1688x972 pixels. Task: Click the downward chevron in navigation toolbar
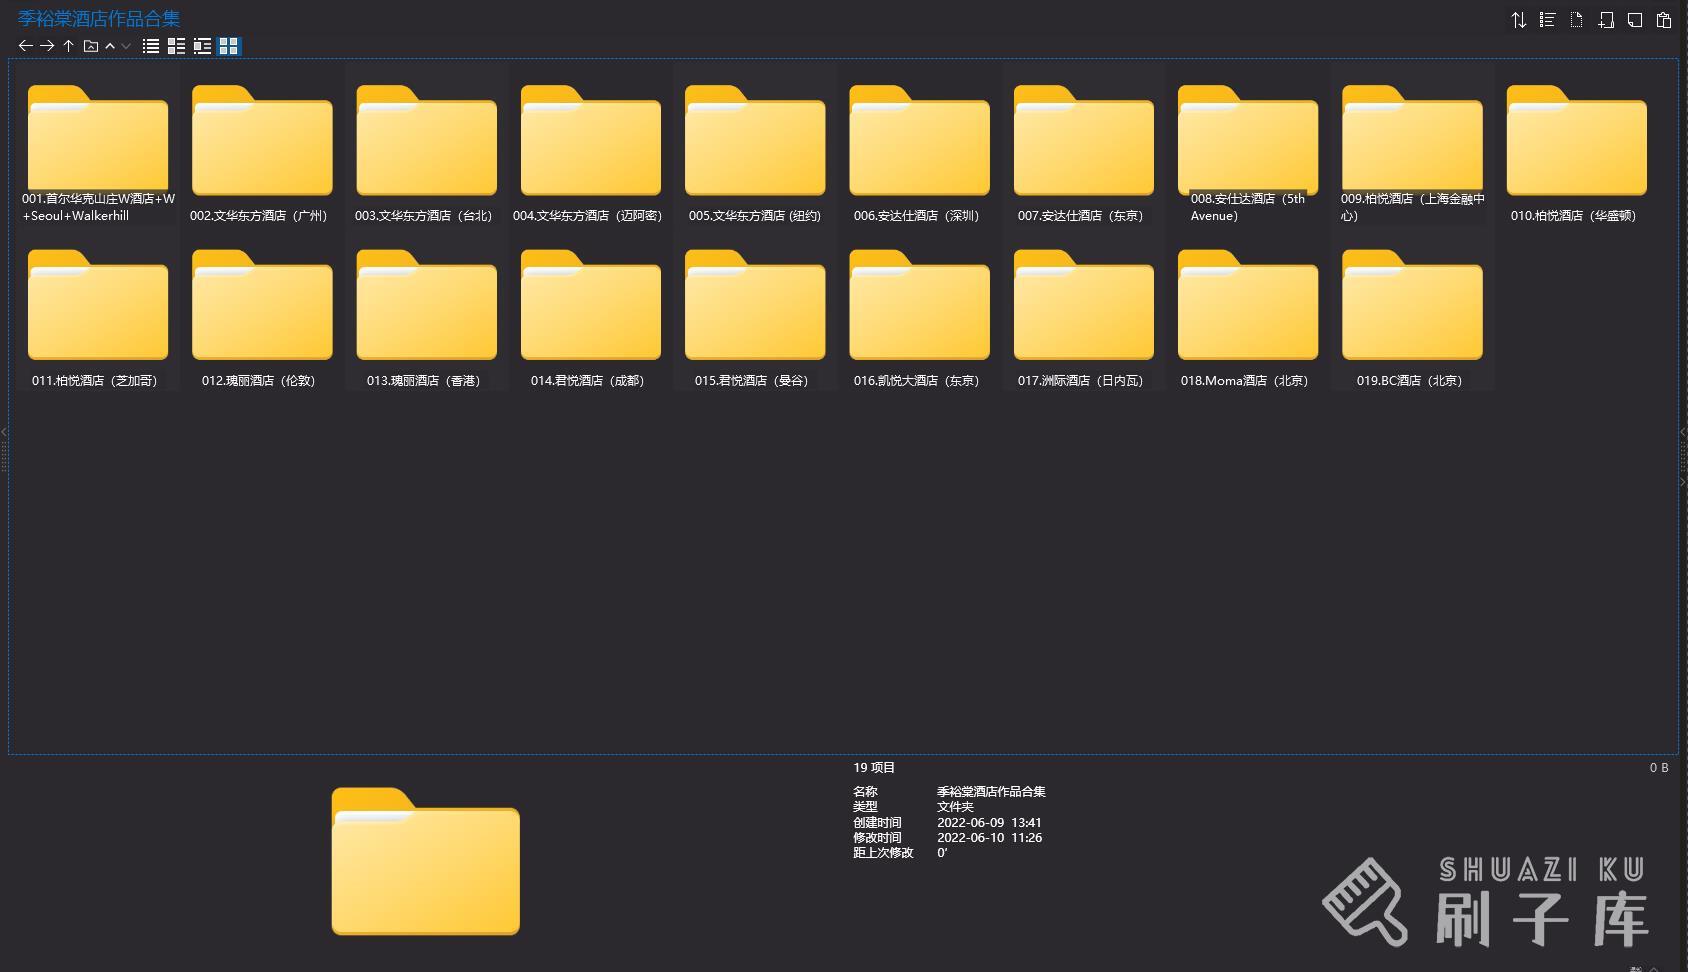[x=126, y=46]
